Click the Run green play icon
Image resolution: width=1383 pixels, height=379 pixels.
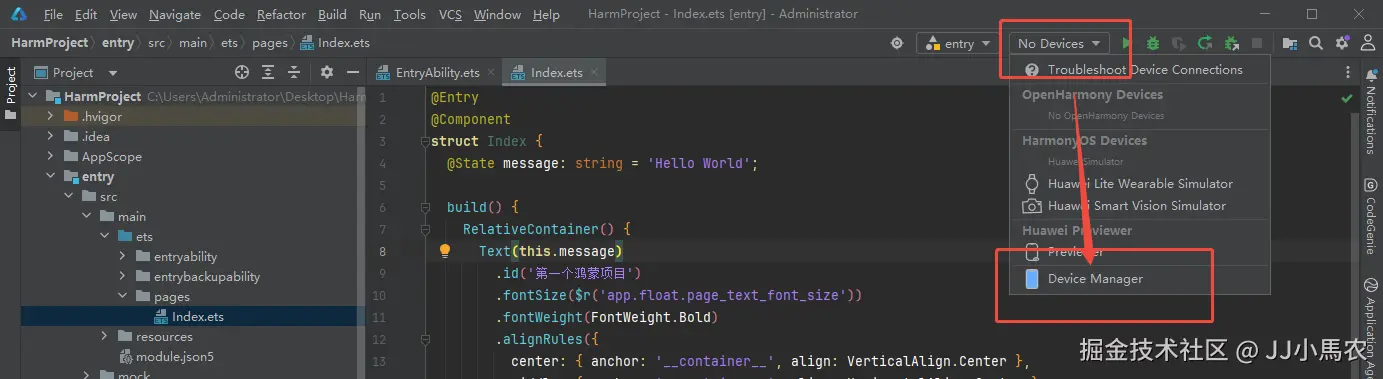point(1127,43)
